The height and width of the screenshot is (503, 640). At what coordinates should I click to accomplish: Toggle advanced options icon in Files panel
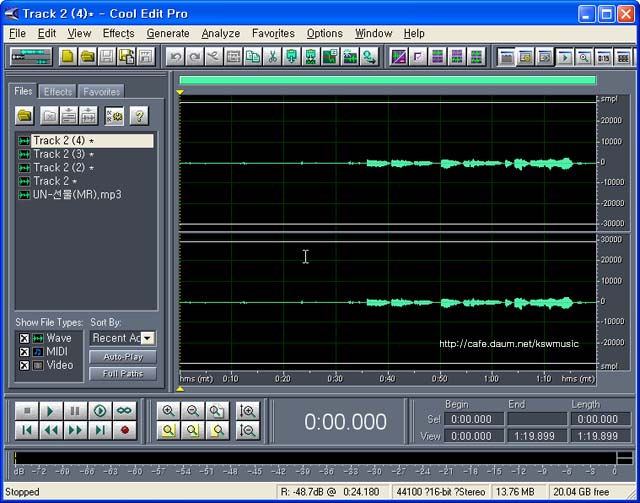coord(114,116)
